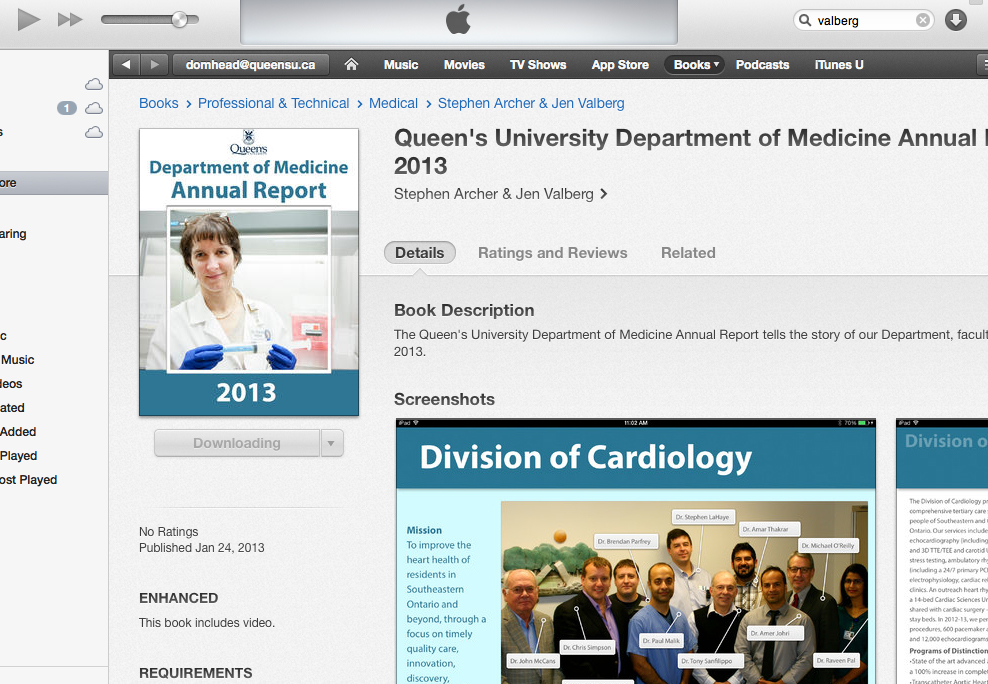The width and height of the screenshot is (988, 684).
Task: Click the Medical breadcrumb link
Action: pos(393,103)
